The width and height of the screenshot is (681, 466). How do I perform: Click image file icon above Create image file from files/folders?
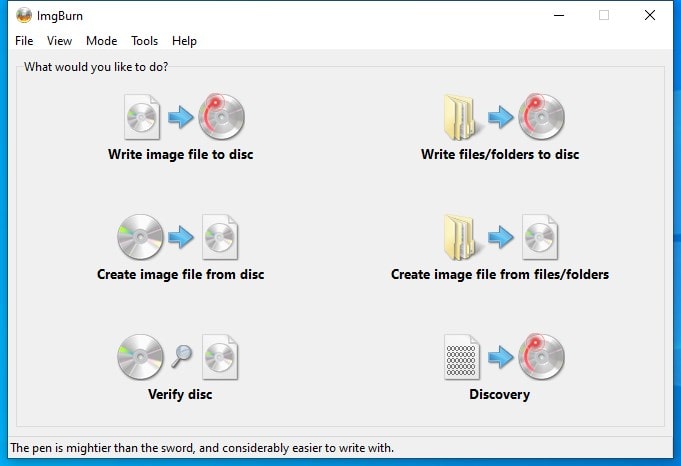(x=540, y=237)
